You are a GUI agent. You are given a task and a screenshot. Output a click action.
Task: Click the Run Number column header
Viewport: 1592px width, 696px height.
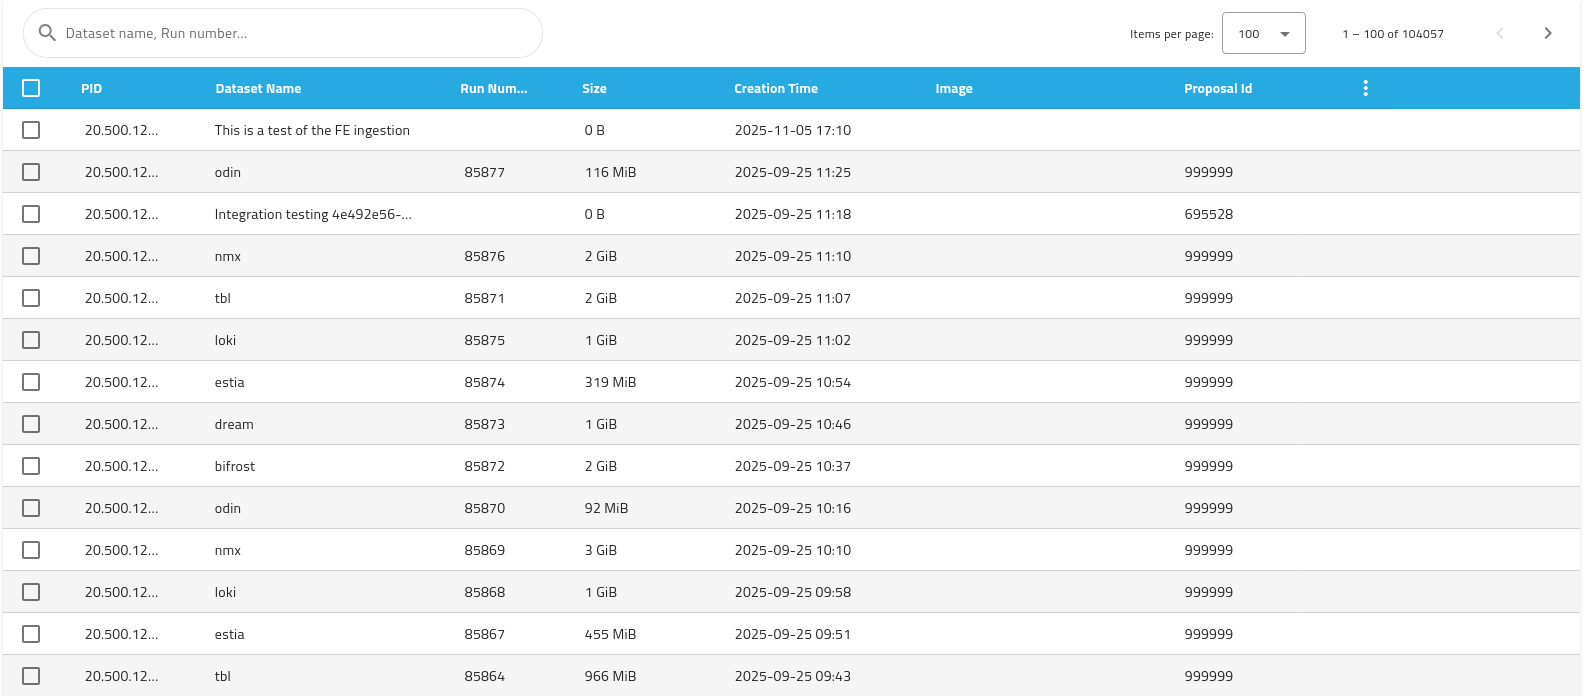tap(493, 88)
